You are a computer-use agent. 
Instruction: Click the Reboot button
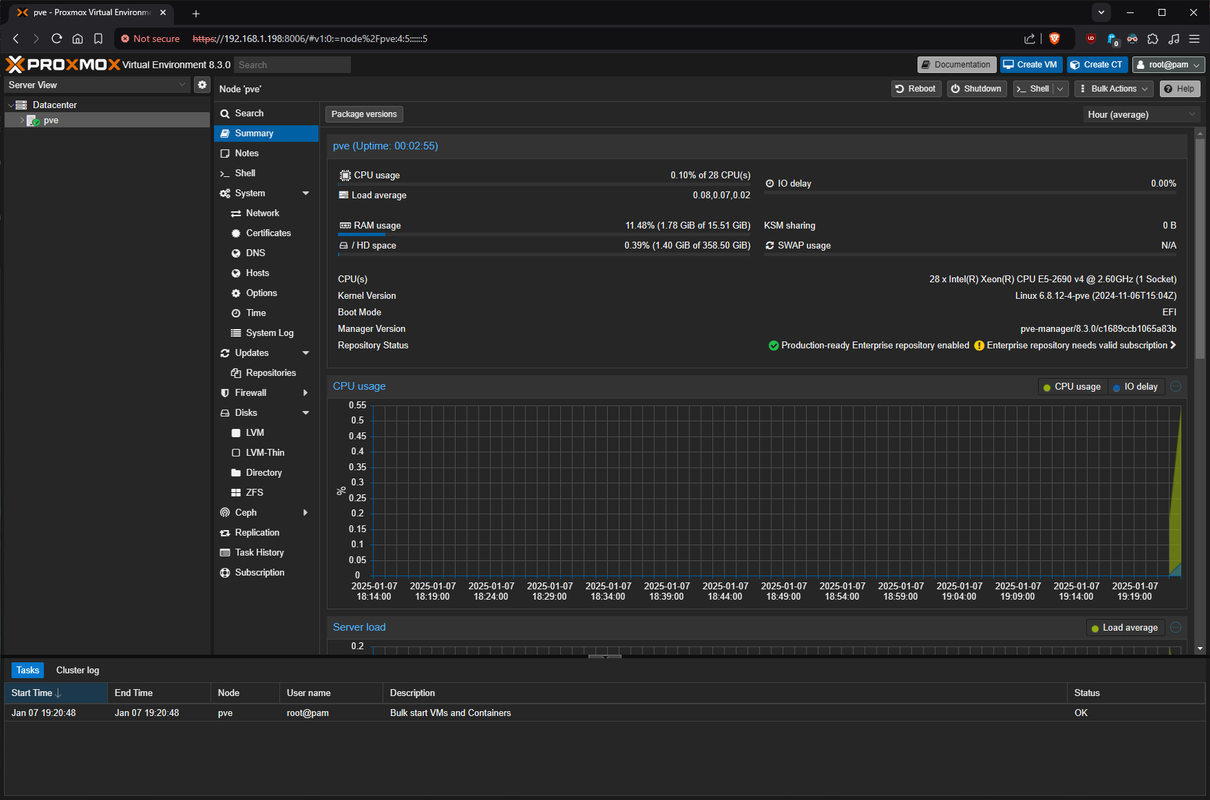pos(916,88)
